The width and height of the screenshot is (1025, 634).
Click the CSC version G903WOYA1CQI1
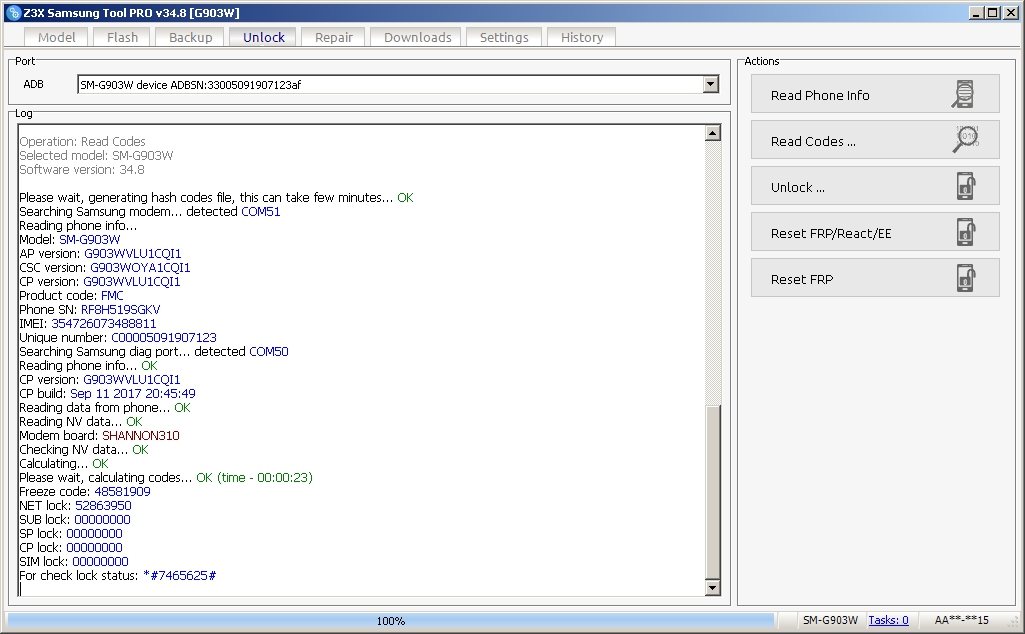pos(140,268)
